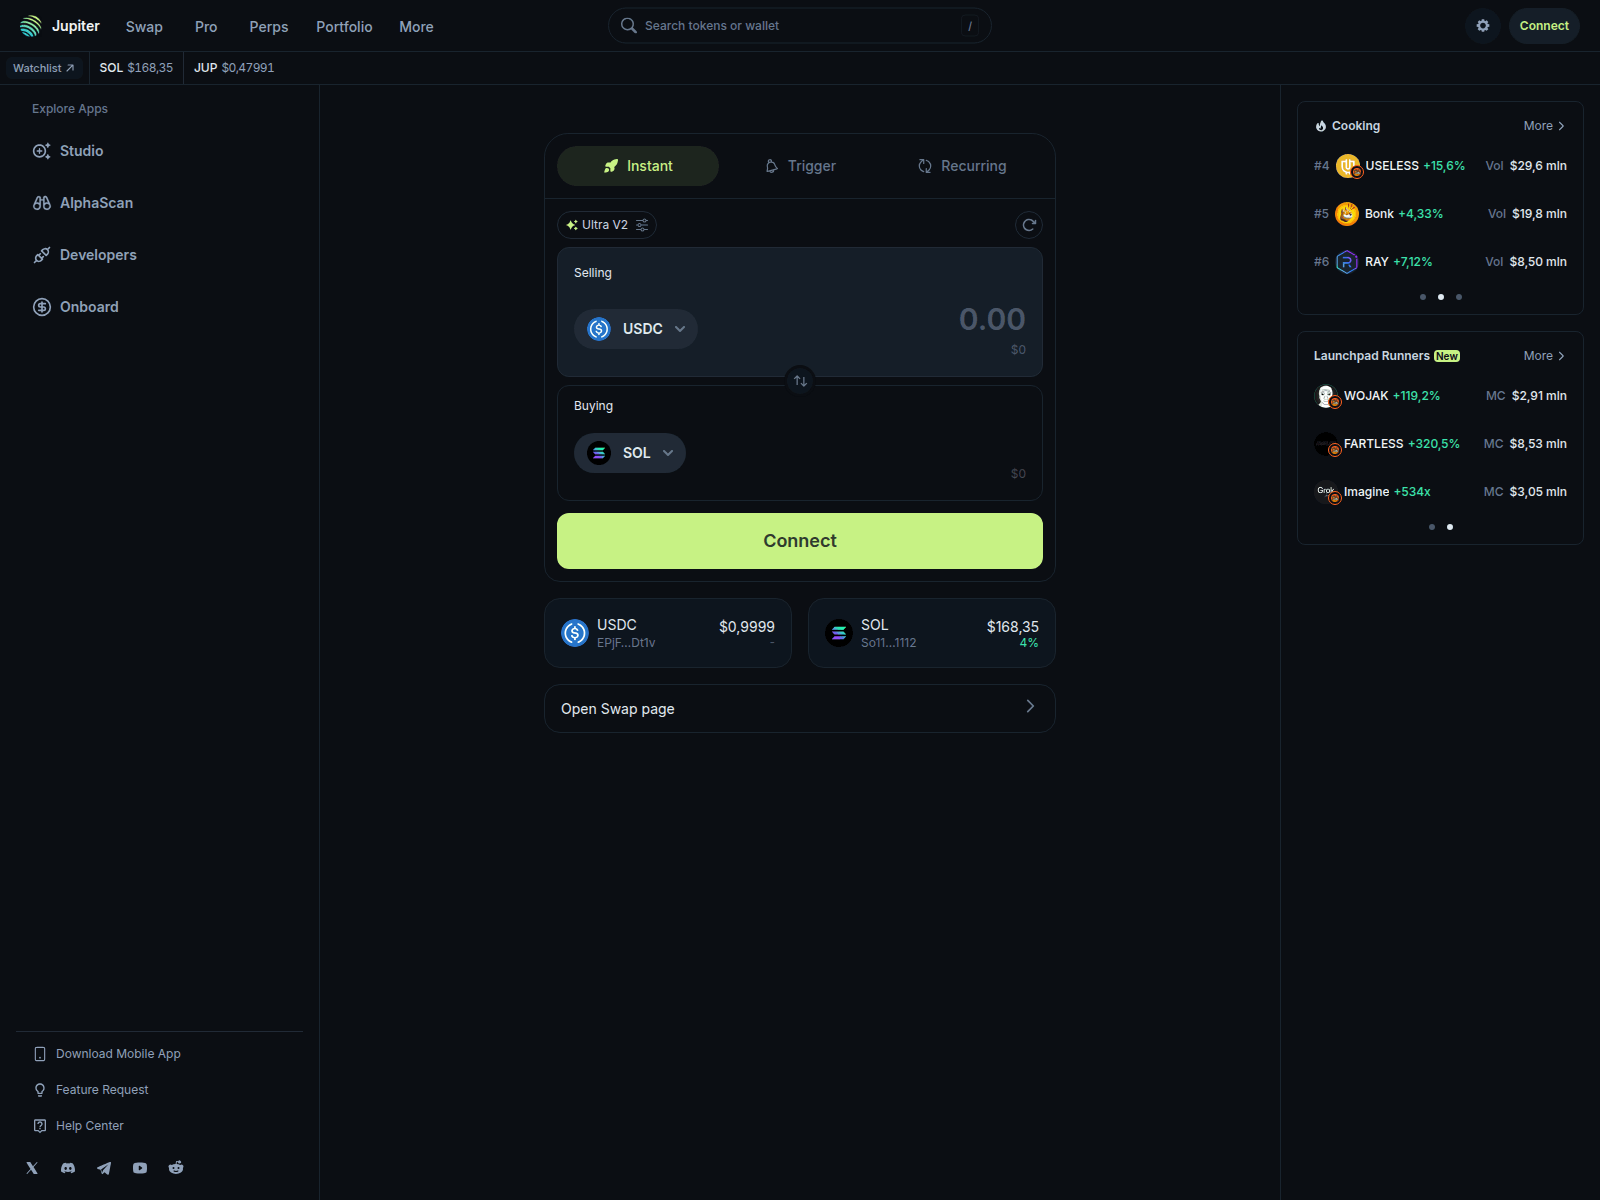This screenshot has height=1200, width=1600.
Task: Open the Discord social link
Action: [68, 1168]
